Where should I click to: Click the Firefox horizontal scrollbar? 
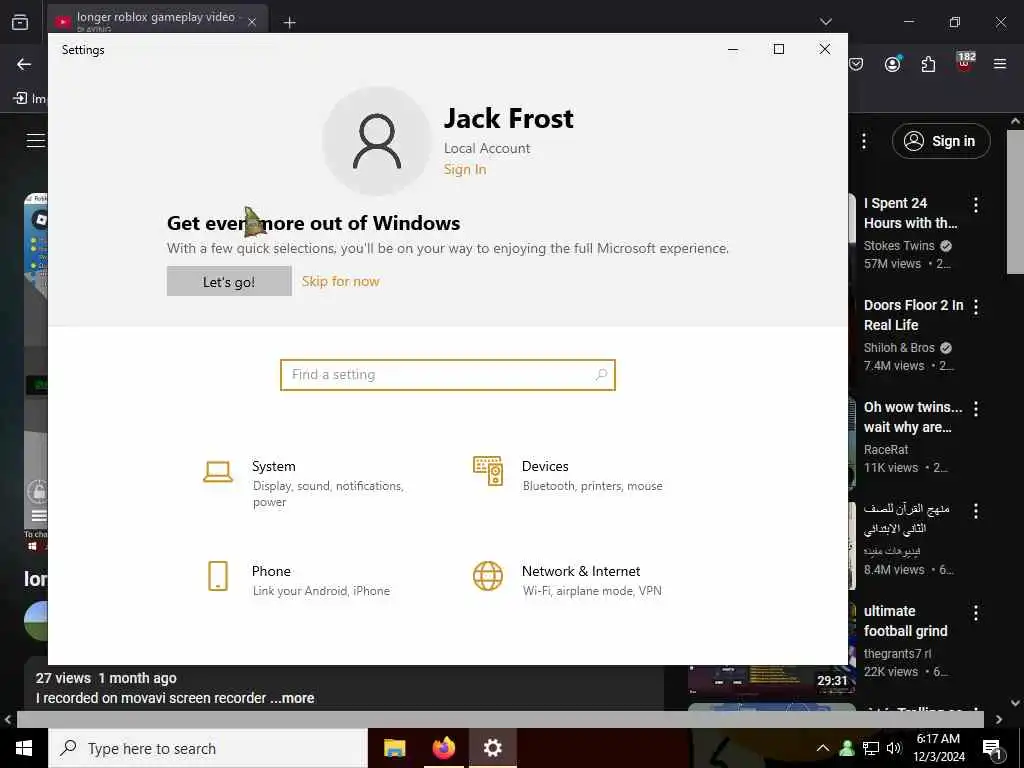(500, 719)
